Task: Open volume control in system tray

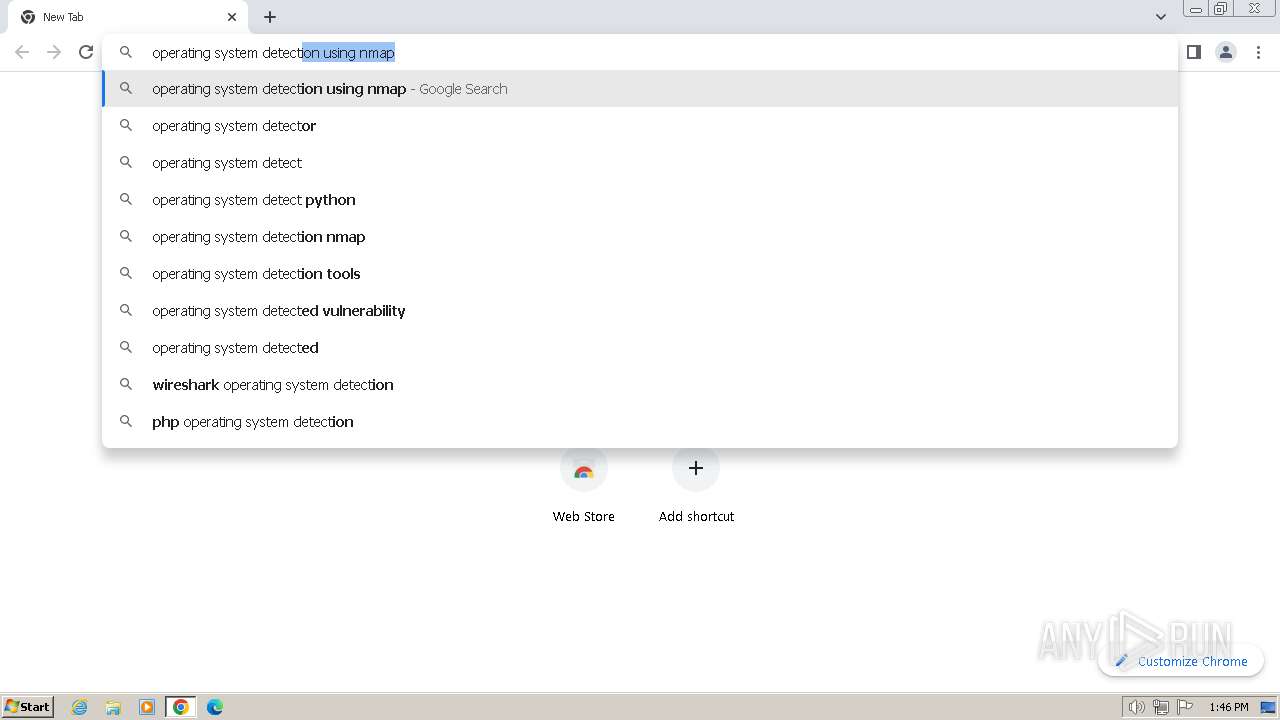Action: 1137,707
